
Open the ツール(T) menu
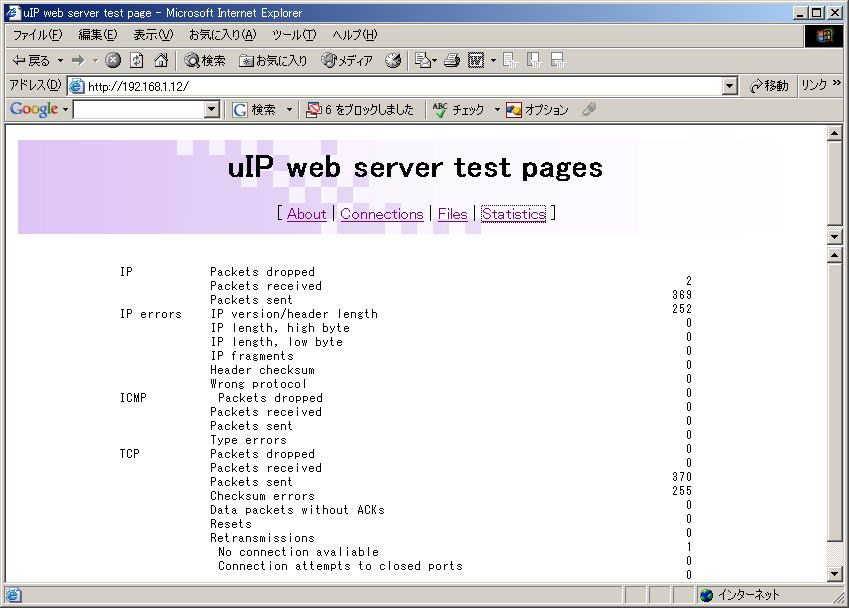[294, 35]
